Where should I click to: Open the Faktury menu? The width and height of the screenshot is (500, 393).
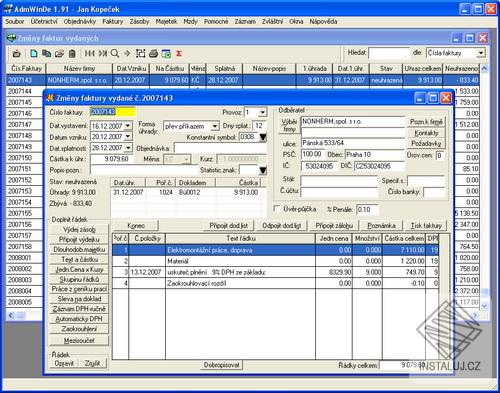coord(113,22)
